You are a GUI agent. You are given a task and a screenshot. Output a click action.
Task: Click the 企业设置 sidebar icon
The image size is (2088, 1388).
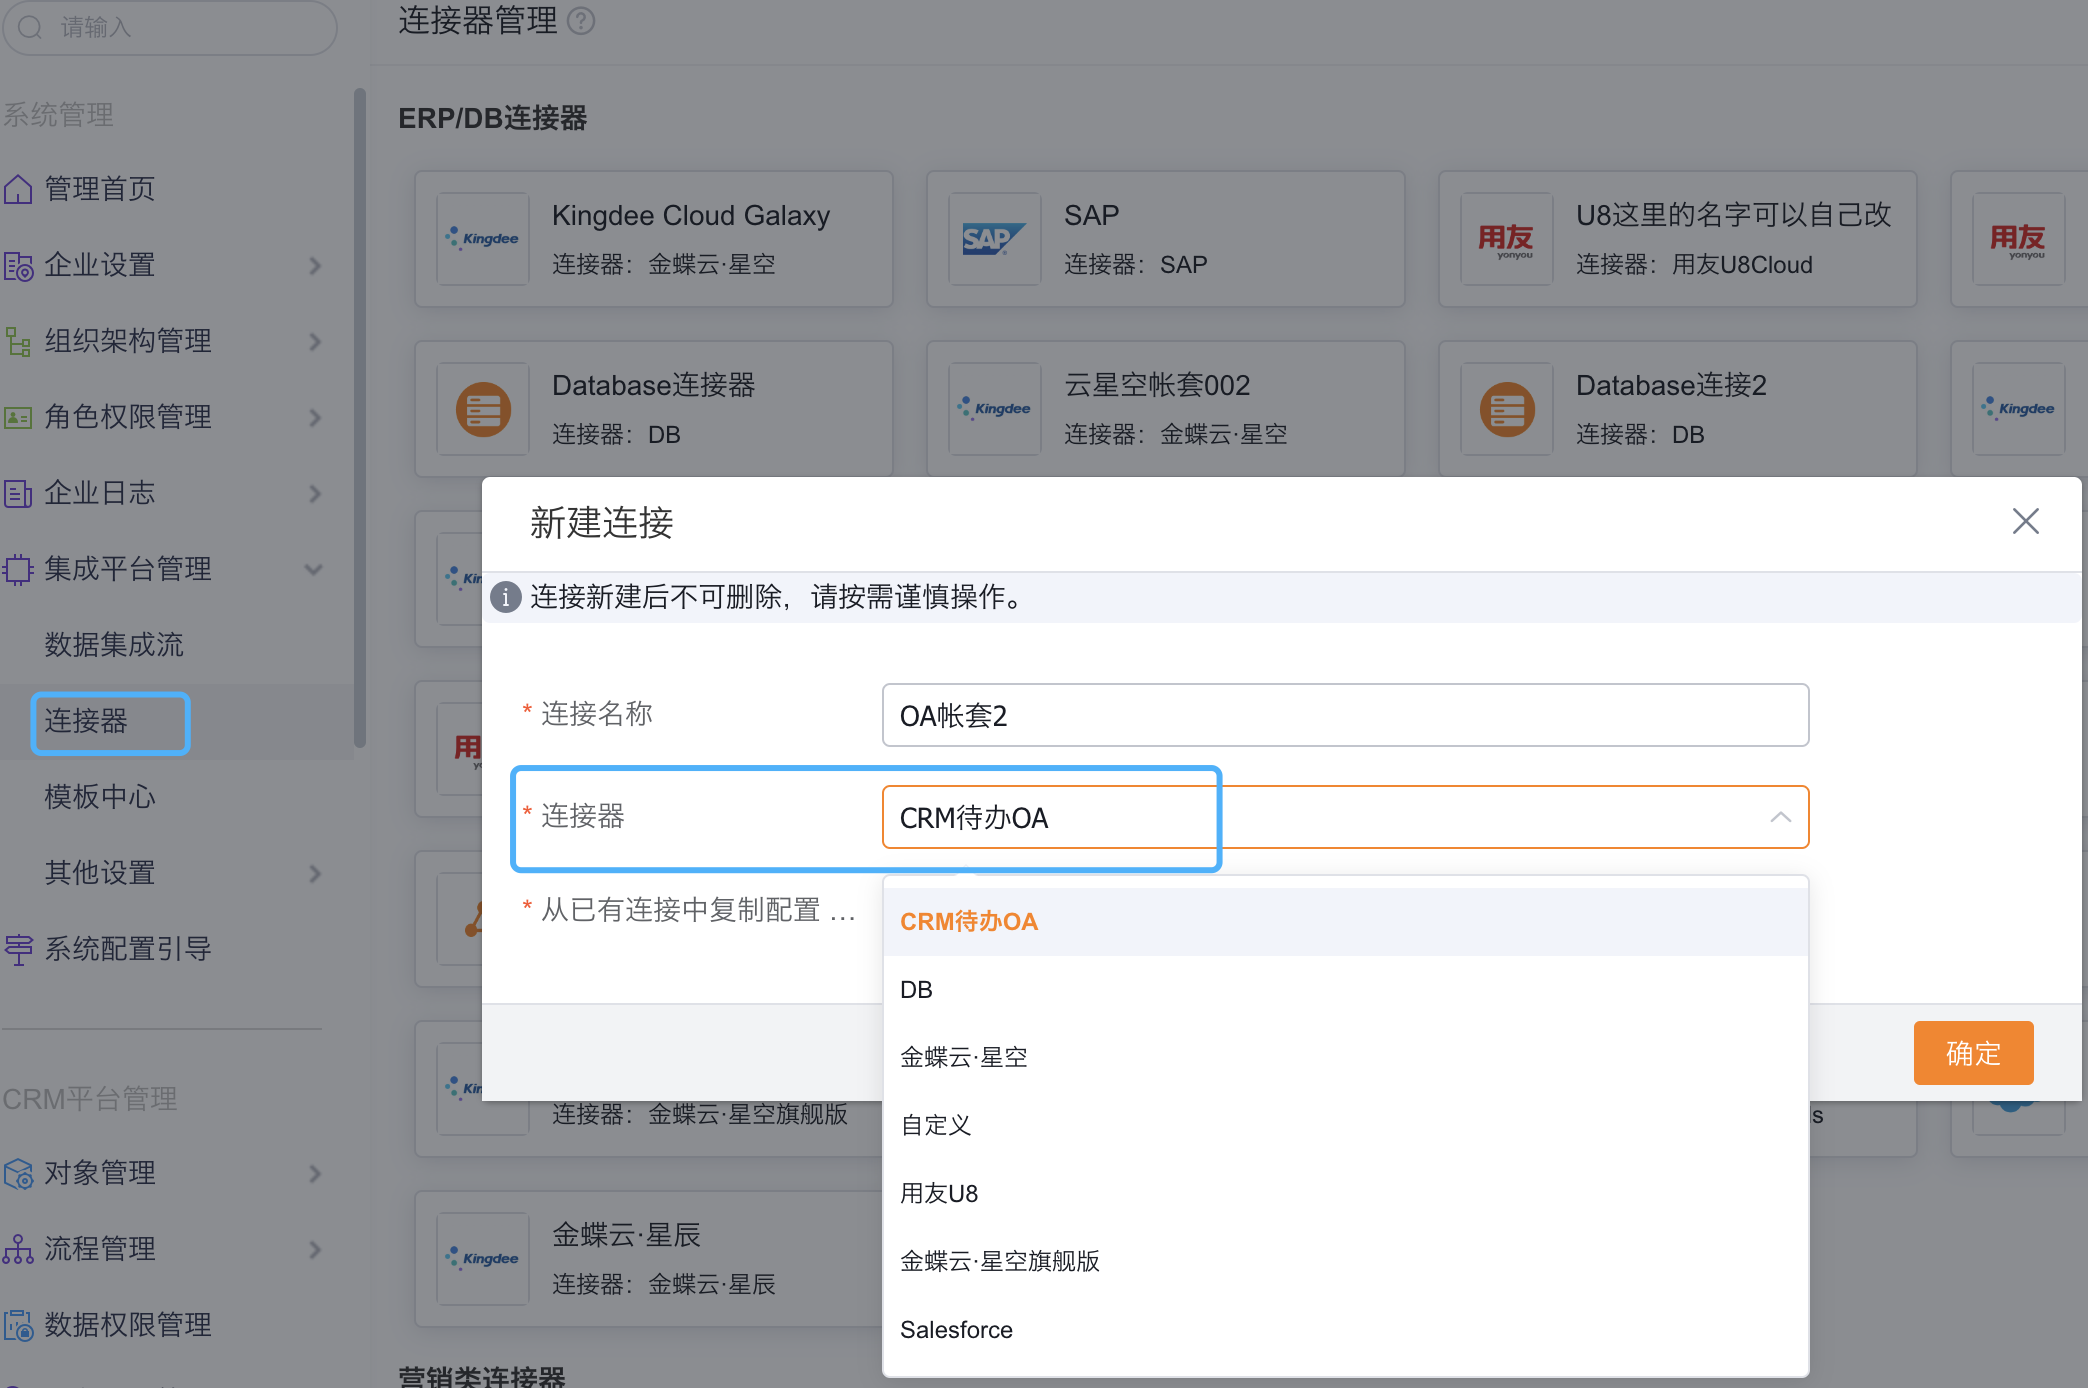pyautogui.click(x=18, y=265)
